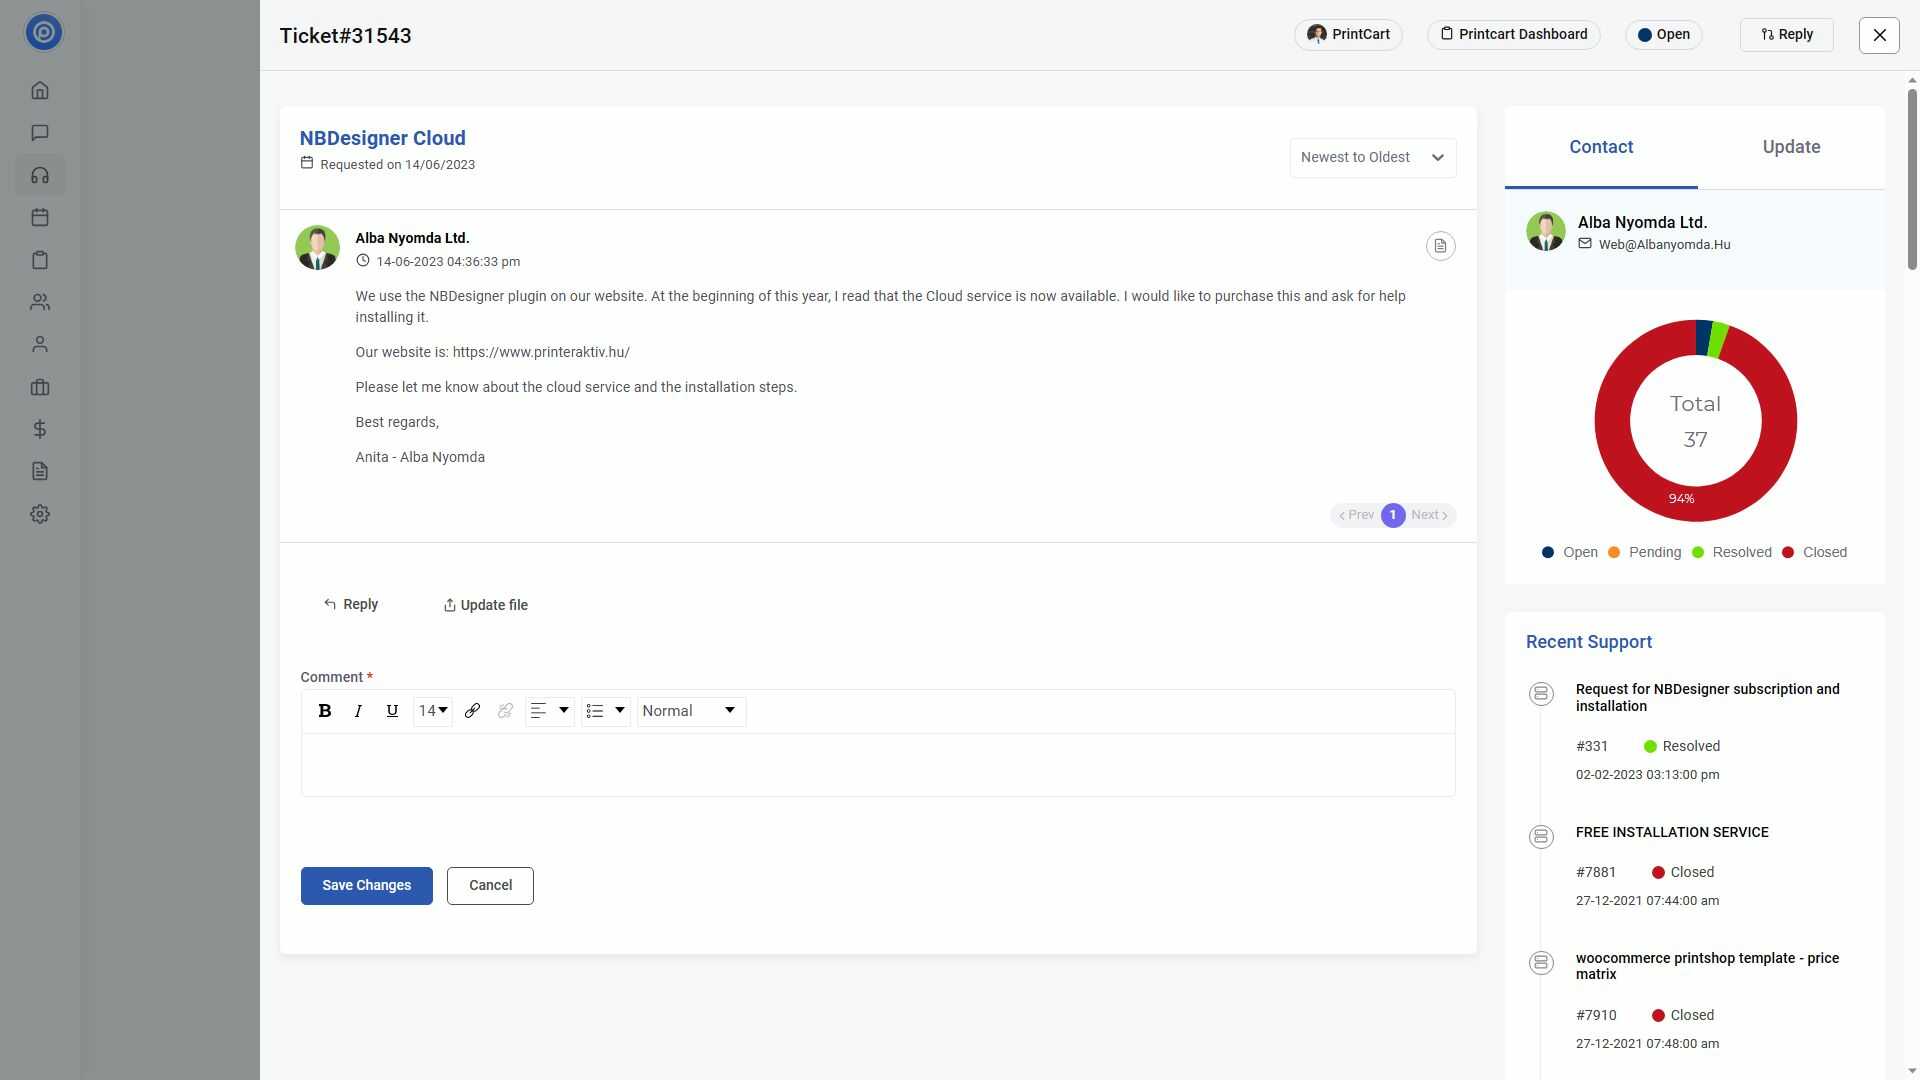Open the dollar sign billing icon
The height and width of the screenshot is (1080, 1920).
click(40, 429)
